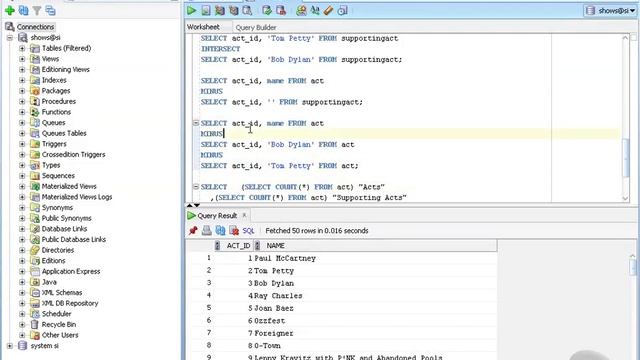
Task: Select Application Express tree item
Action: point(71,271)
